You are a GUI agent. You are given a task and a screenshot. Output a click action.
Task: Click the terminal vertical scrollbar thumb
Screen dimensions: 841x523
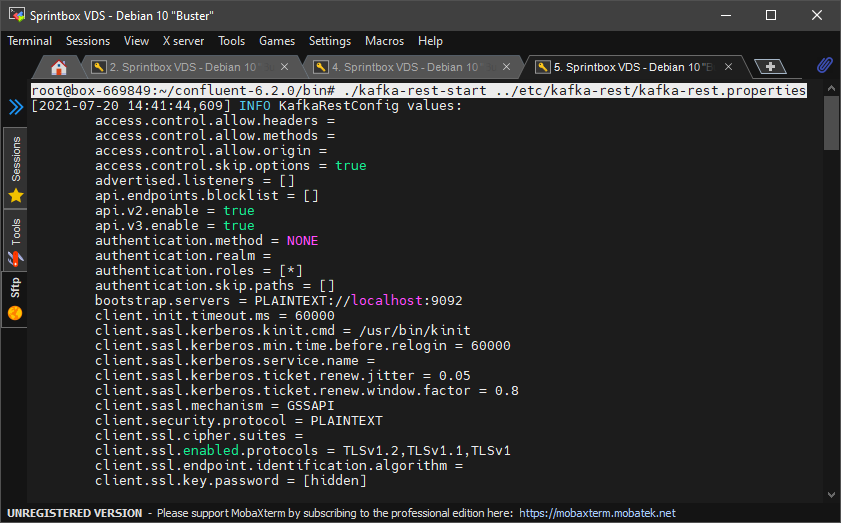click(831, 123)
